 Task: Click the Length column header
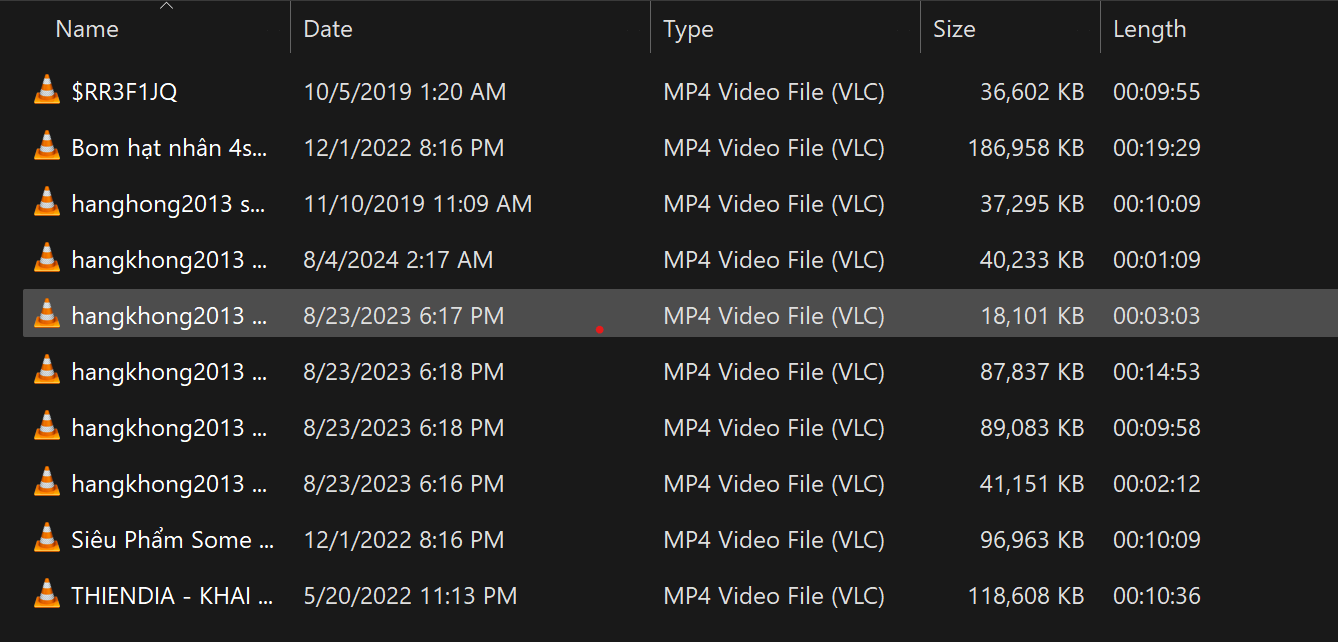click(1149, 29)
